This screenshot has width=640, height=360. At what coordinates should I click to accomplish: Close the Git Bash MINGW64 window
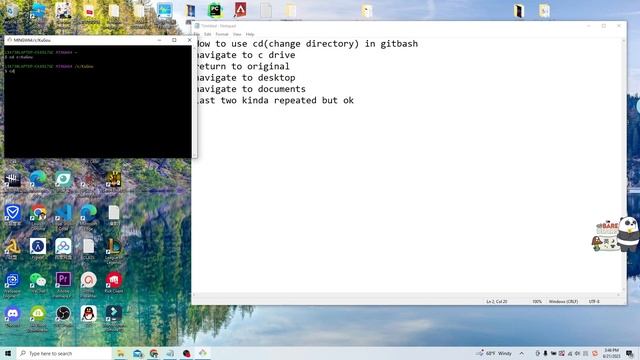coord(189,40)
